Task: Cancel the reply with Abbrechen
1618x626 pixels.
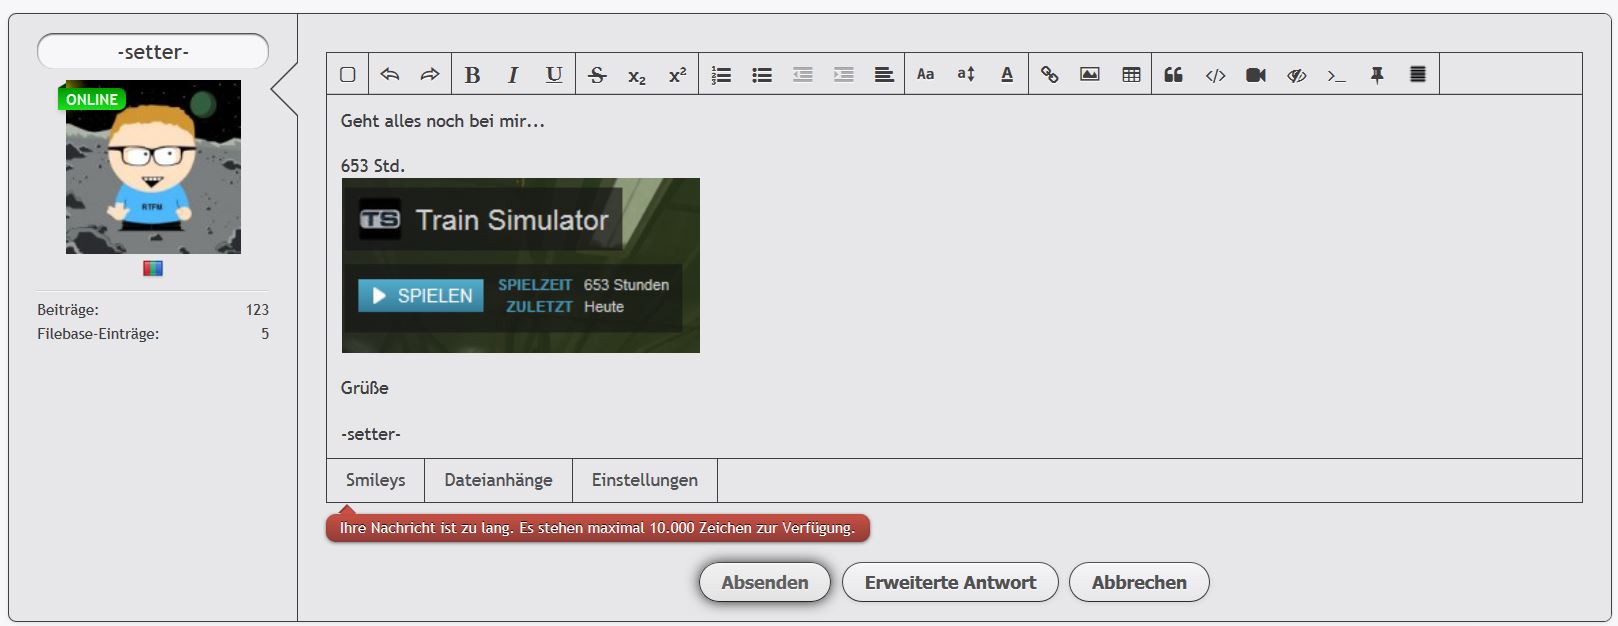Action: tap(1139, 582)
